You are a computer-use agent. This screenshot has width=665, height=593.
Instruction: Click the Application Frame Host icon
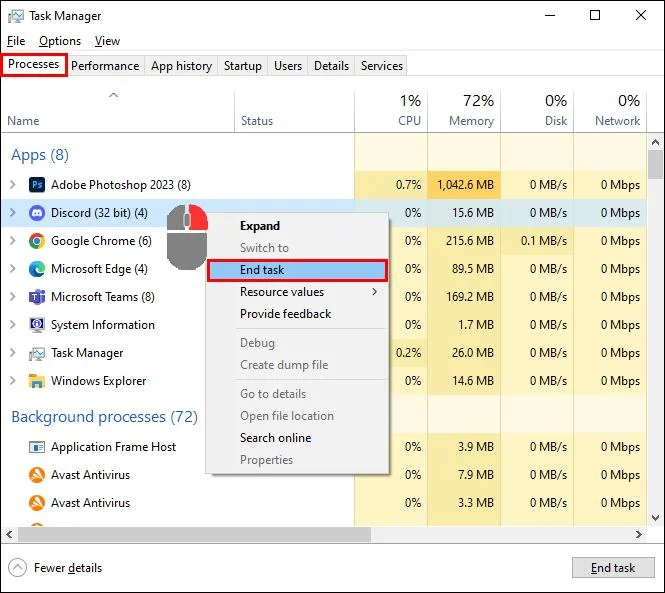(x=37, y=447)
